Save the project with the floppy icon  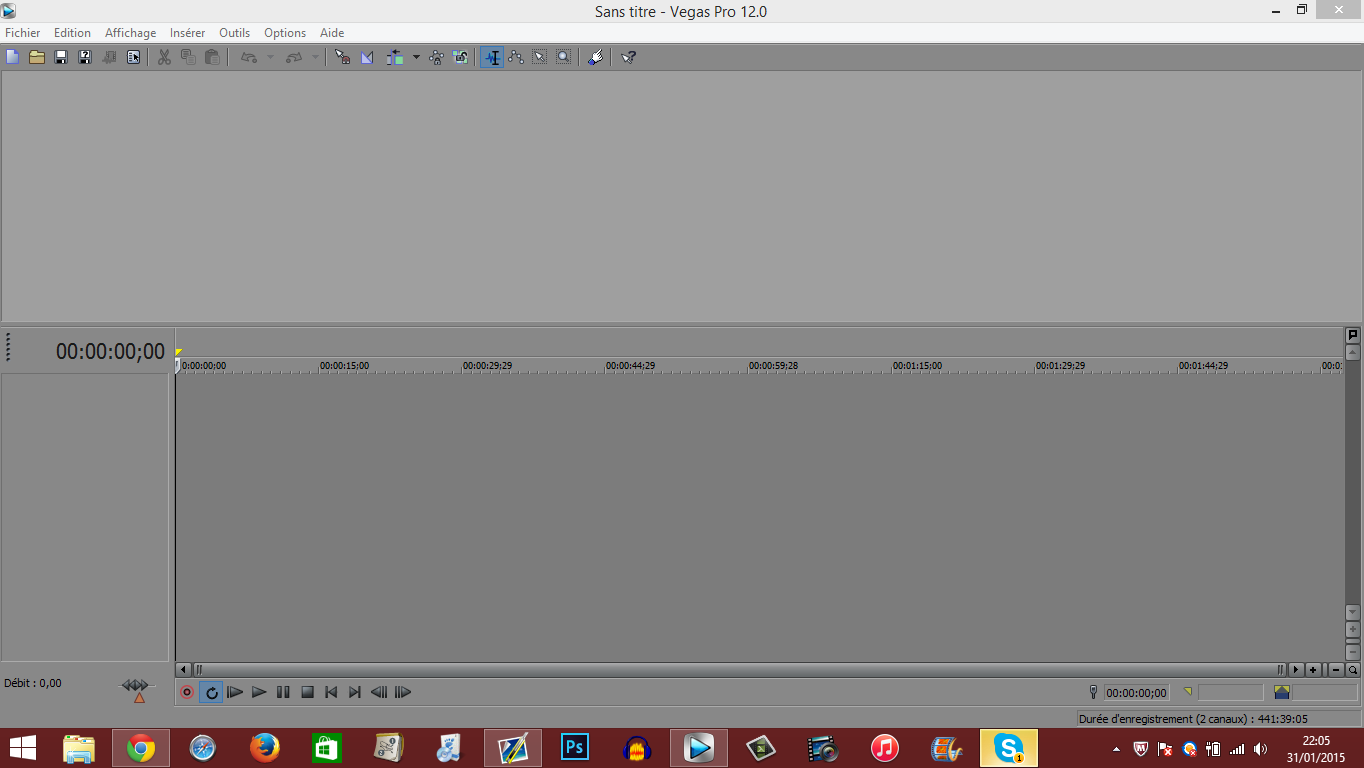61,57
